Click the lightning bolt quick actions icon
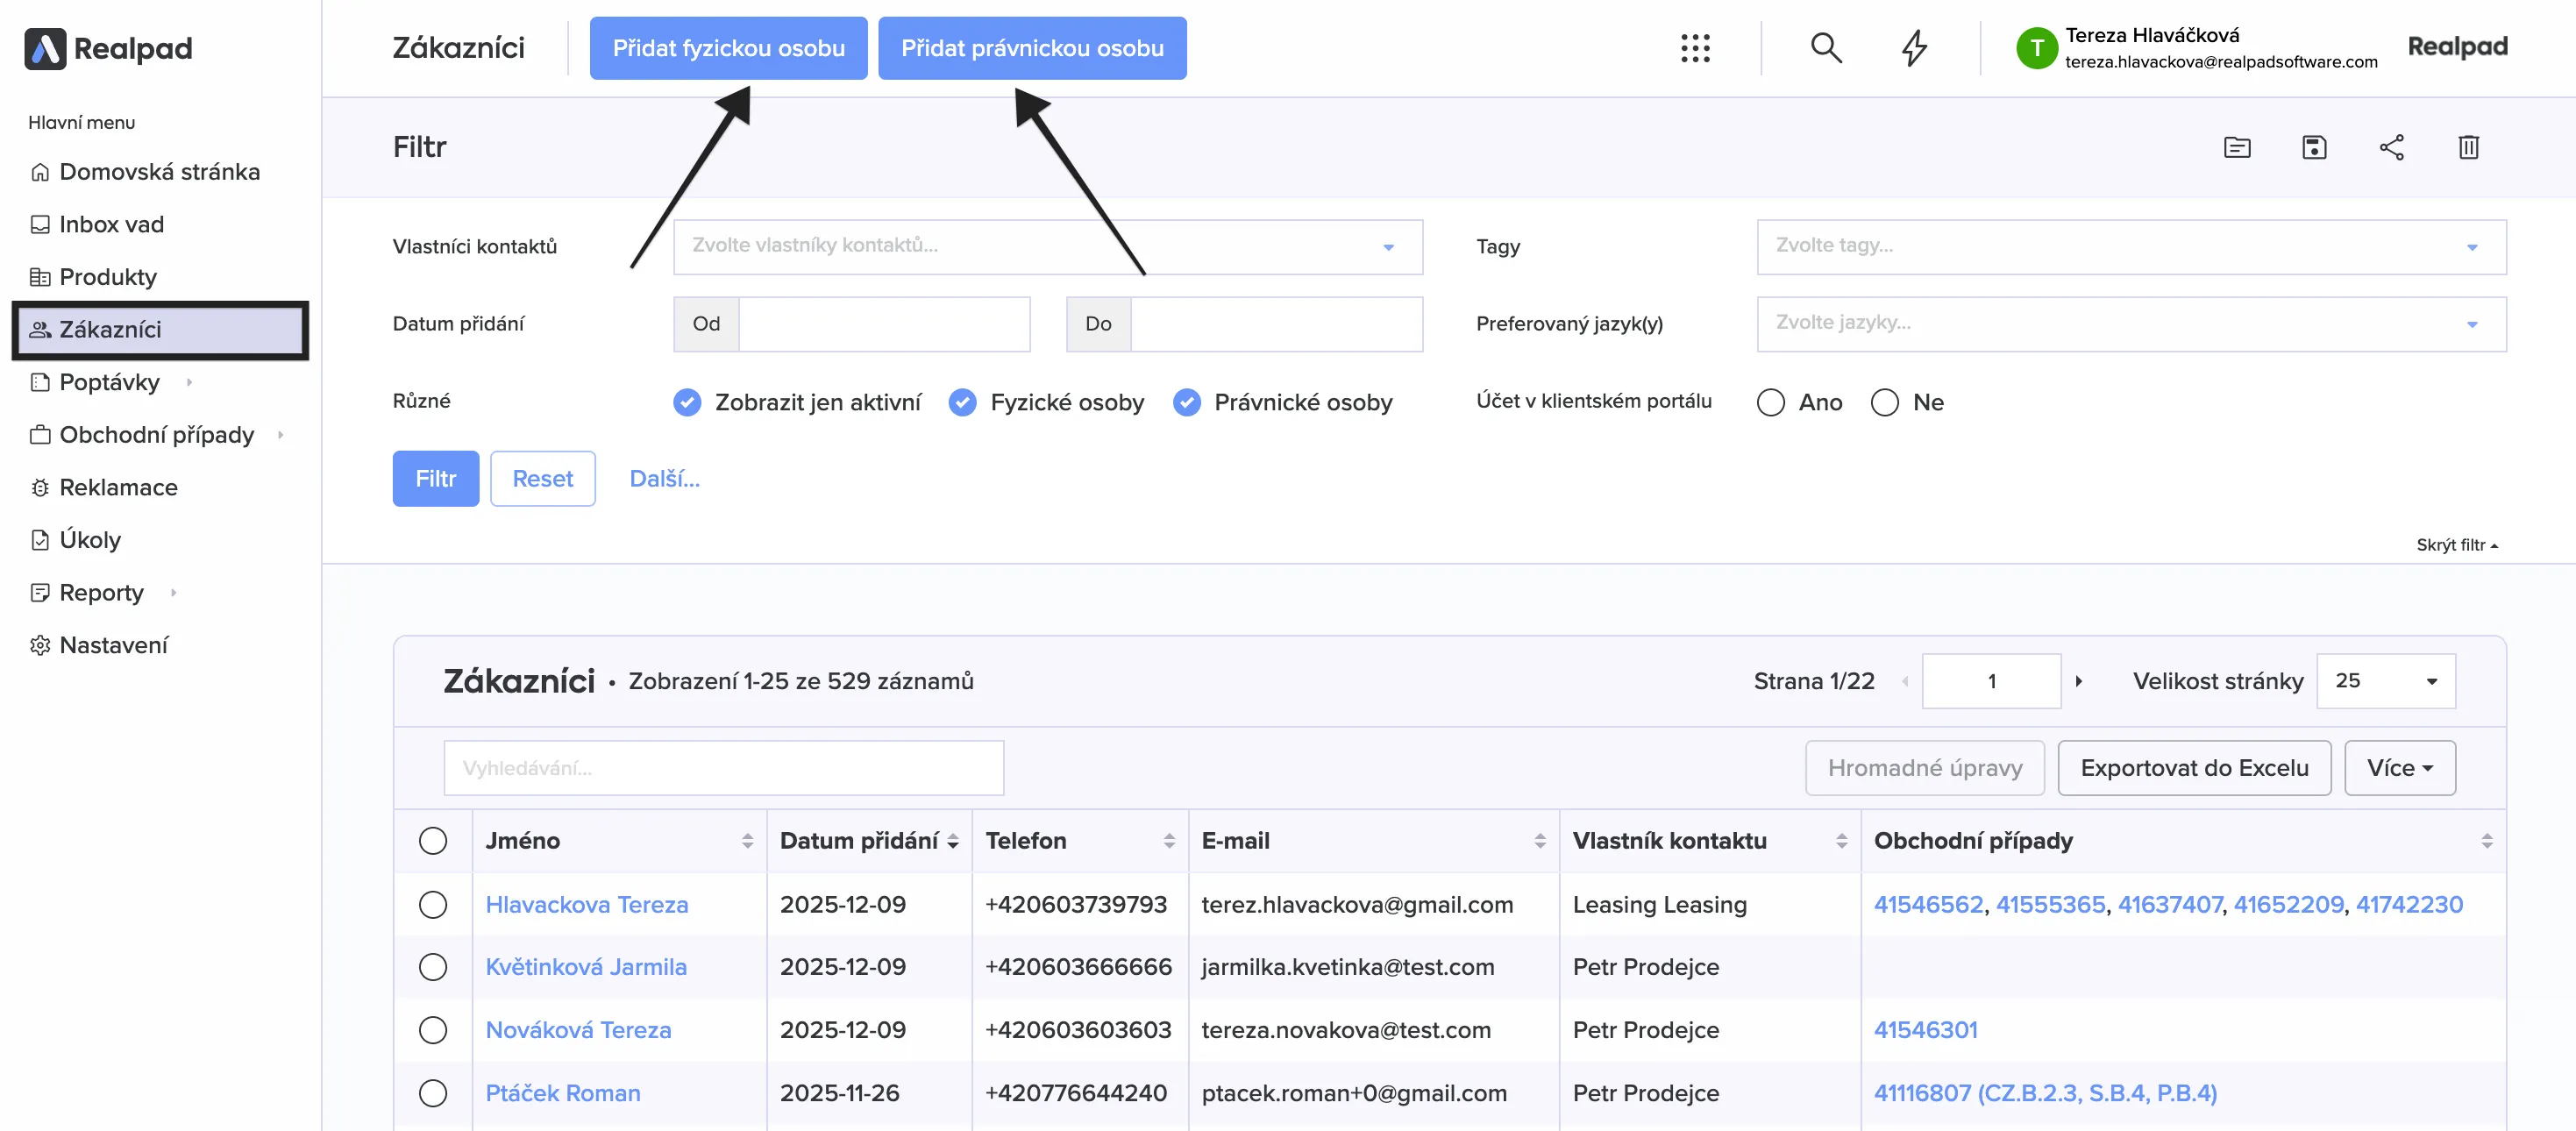 1914,48
